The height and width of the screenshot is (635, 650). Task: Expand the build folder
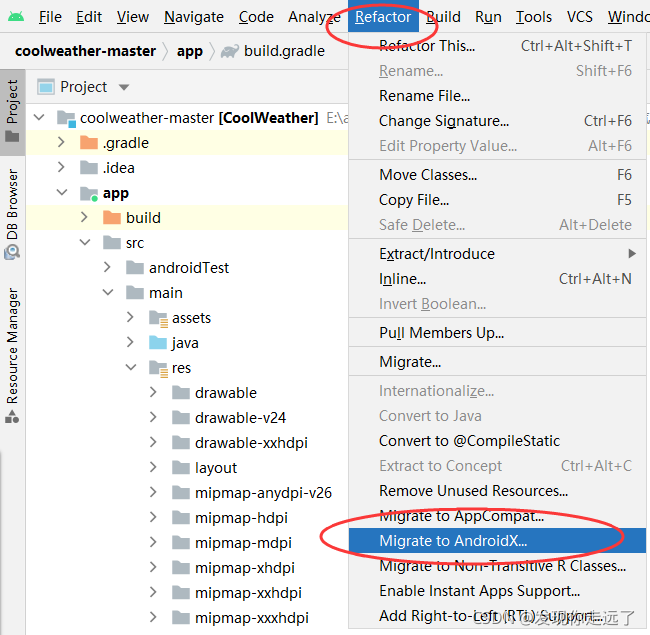point(84,217)
